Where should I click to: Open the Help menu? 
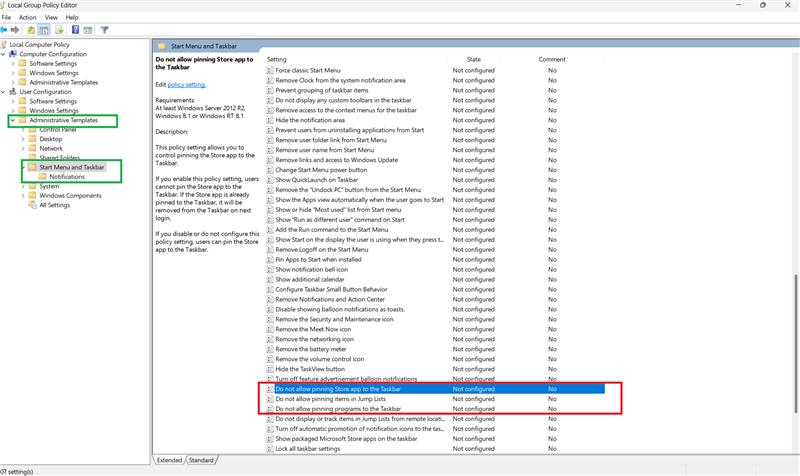click(72, 17)
